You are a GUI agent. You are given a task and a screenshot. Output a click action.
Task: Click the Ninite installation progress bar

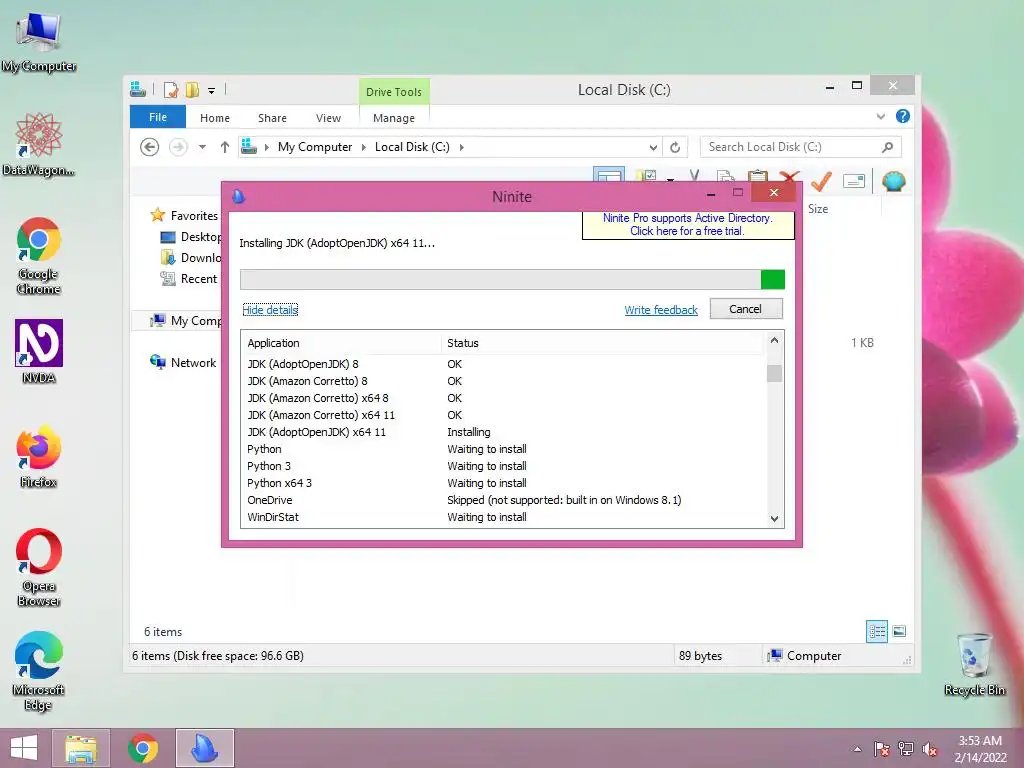click(x=512, y=280)
